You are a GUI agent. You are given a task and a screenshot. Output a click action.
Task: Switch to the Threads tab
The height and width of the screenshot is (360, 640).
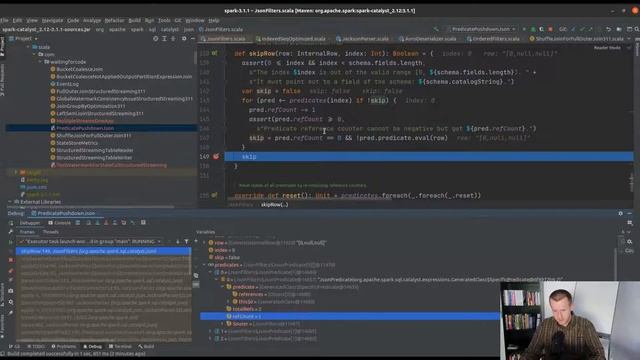51,232
